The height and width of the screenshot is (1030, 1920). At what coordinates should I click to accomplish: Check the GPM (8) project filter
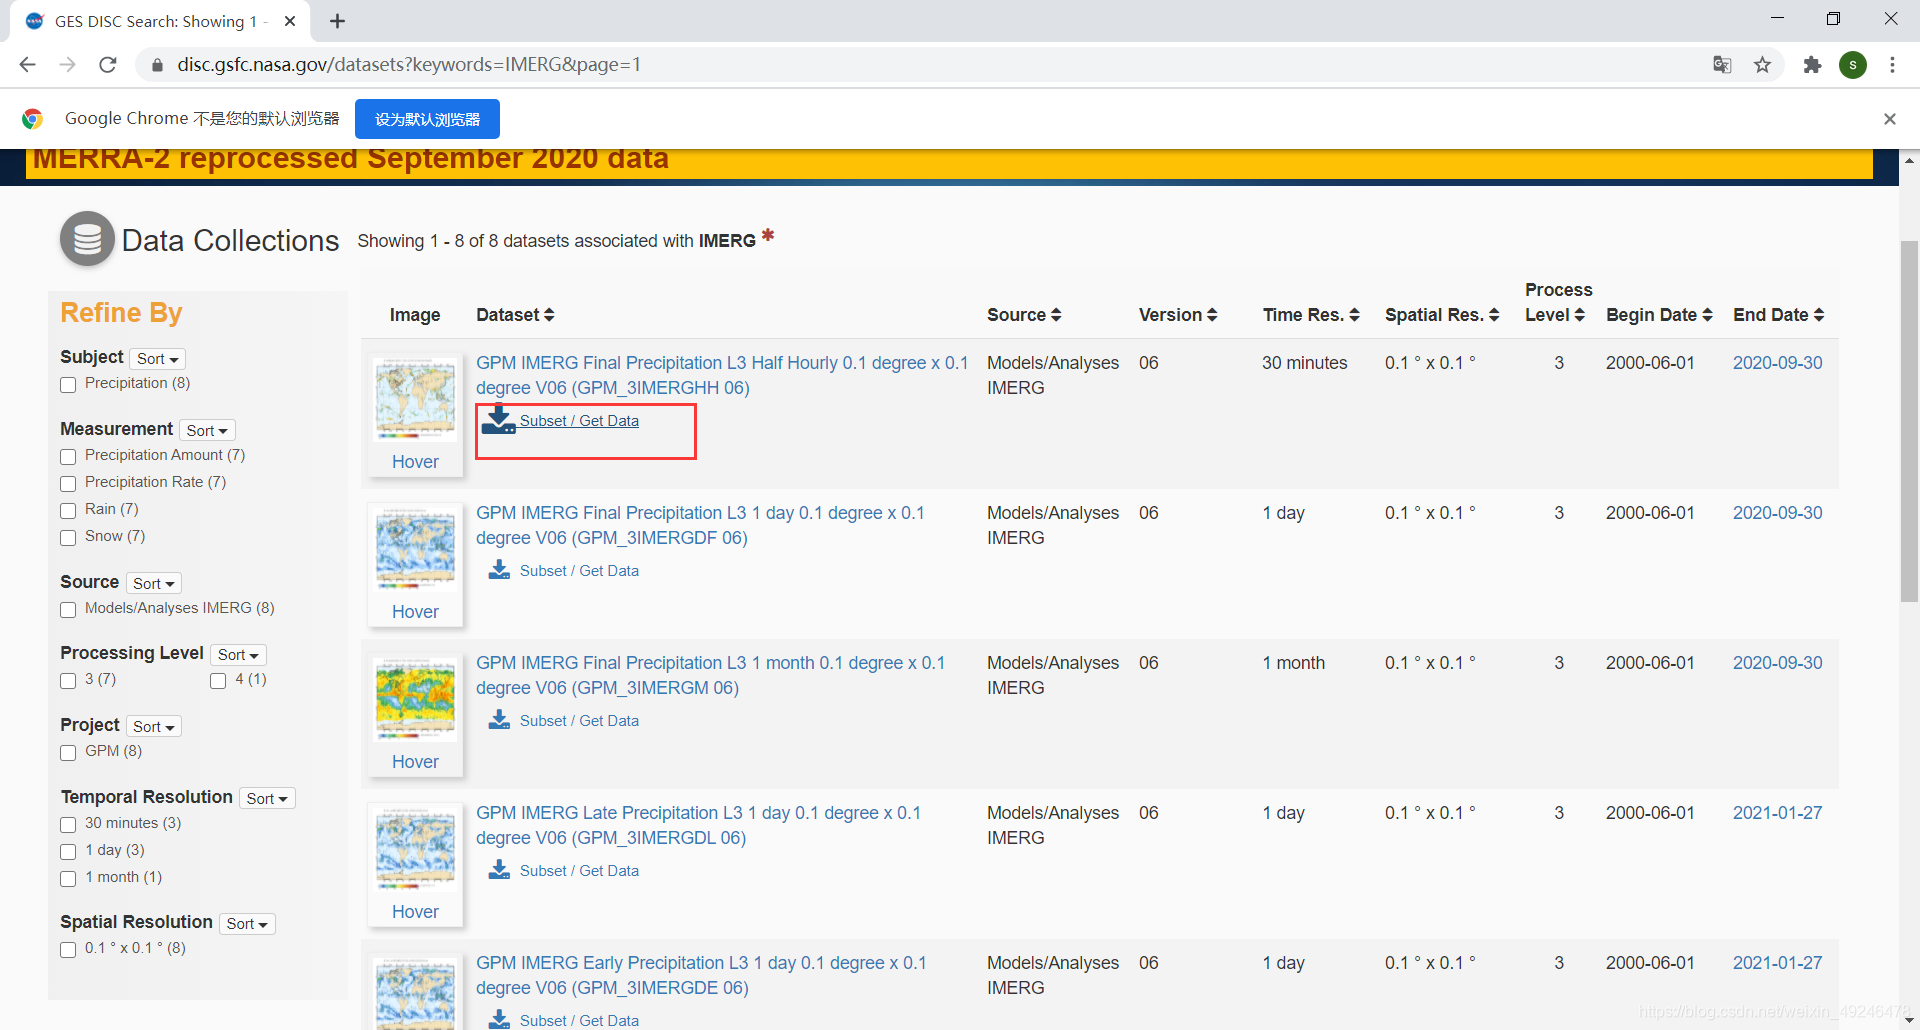(68, 752)
